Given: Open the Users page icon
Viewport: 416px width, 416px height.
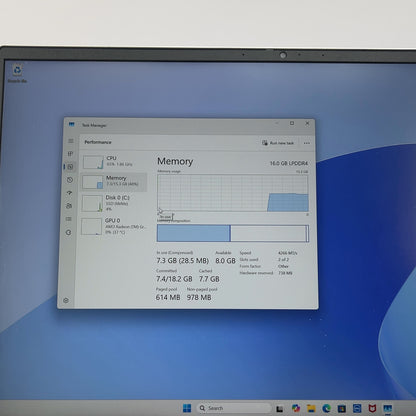Looking at the screenshot, I should click(69, 206).
